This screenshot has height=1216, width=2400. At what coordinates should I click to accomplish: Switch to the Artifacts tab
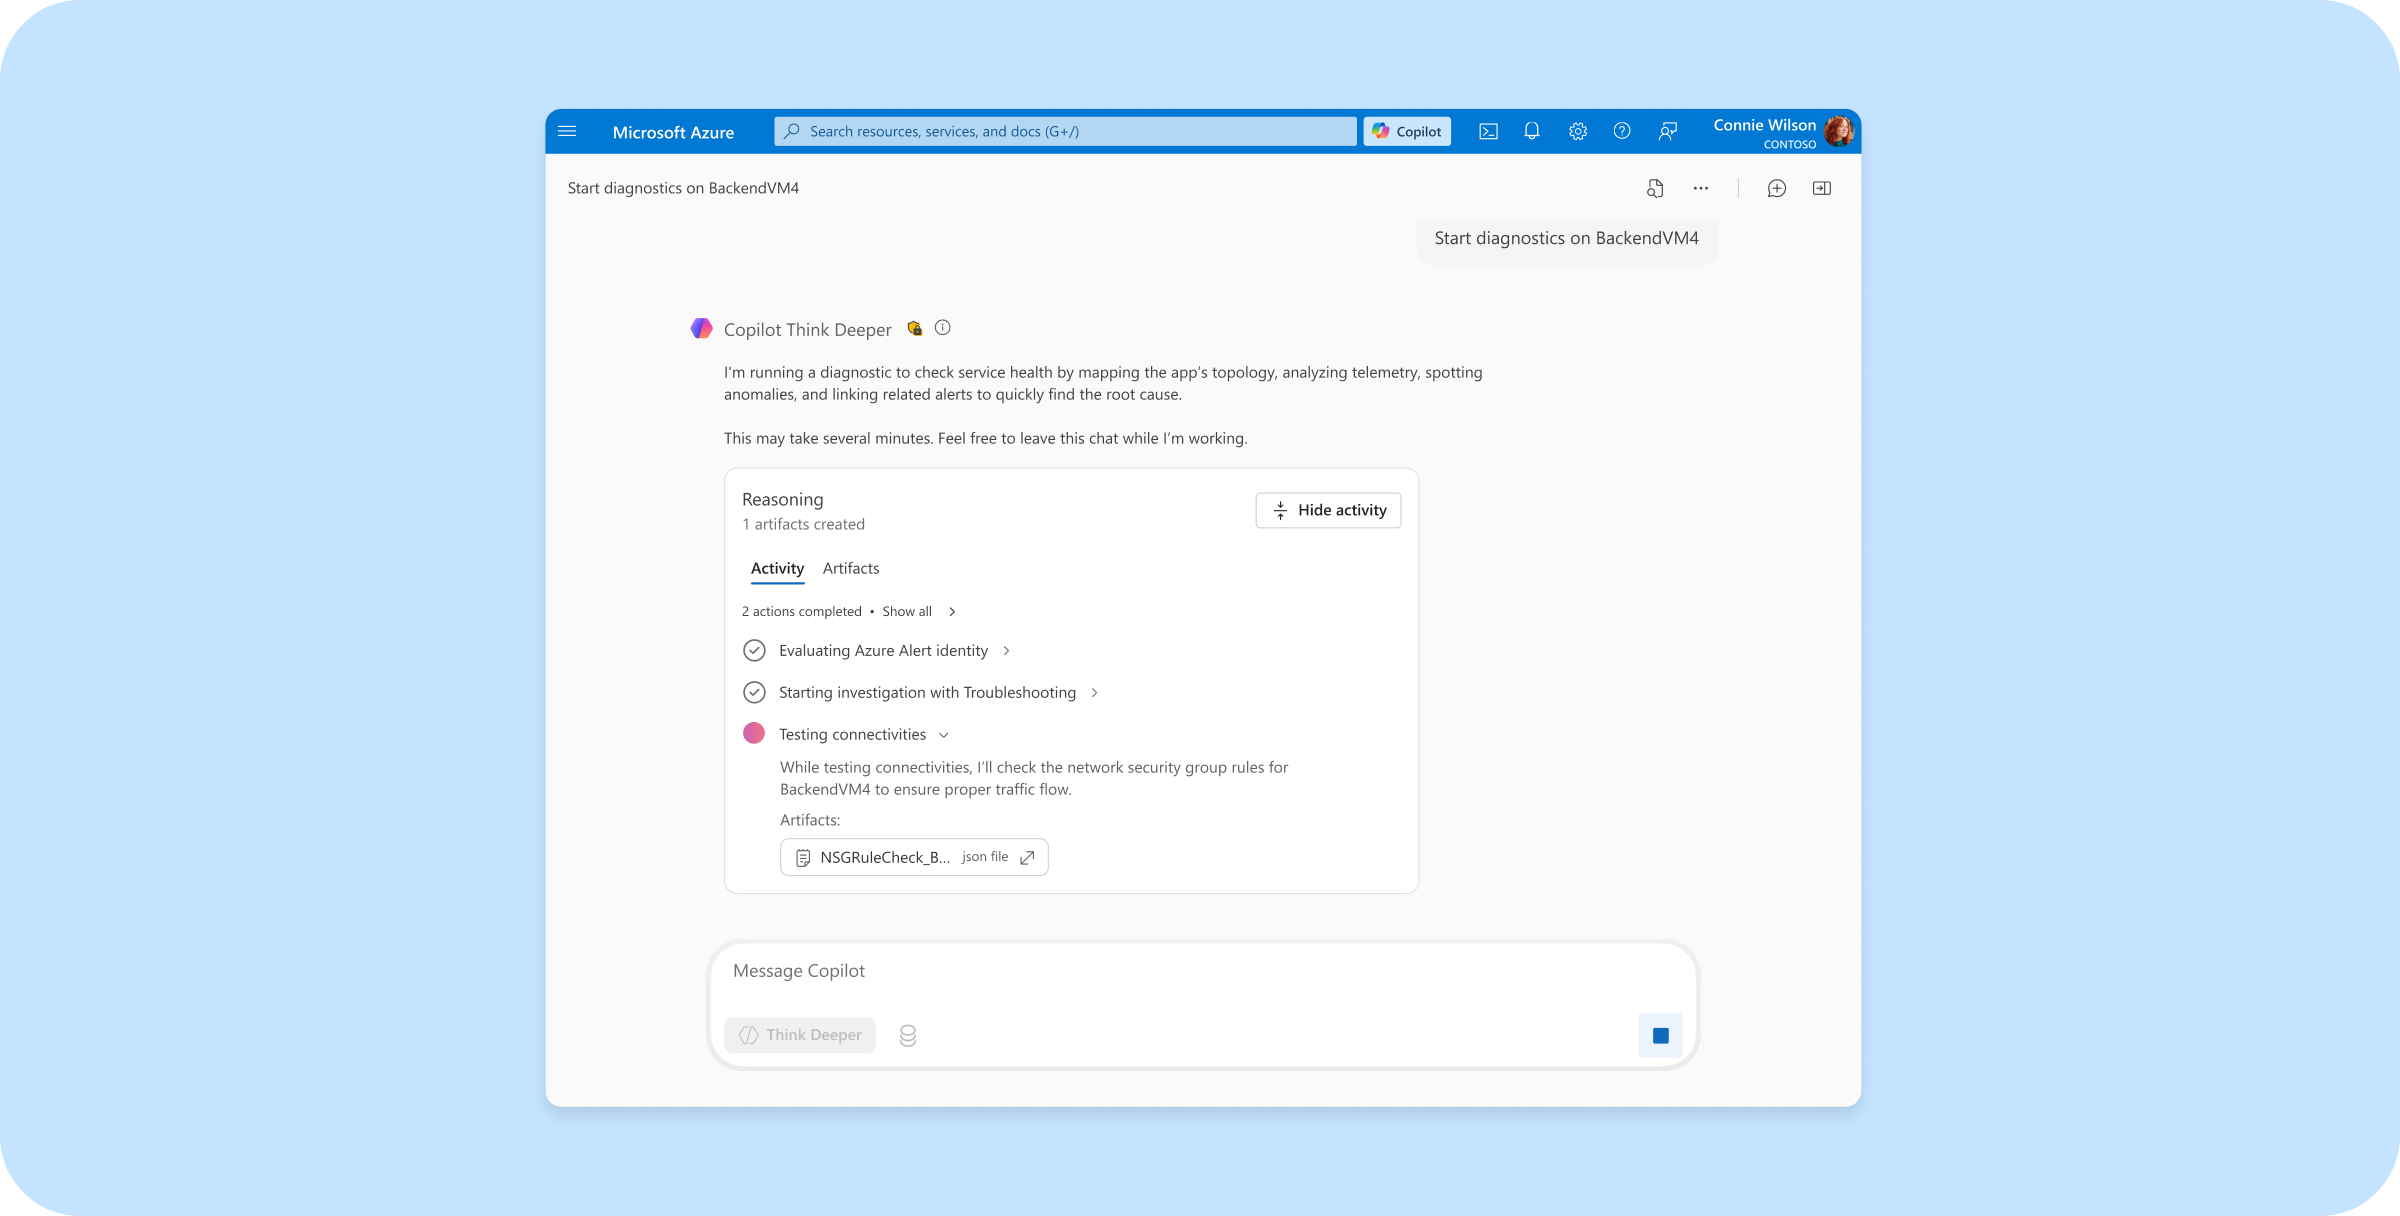click(x=851, y=568)
